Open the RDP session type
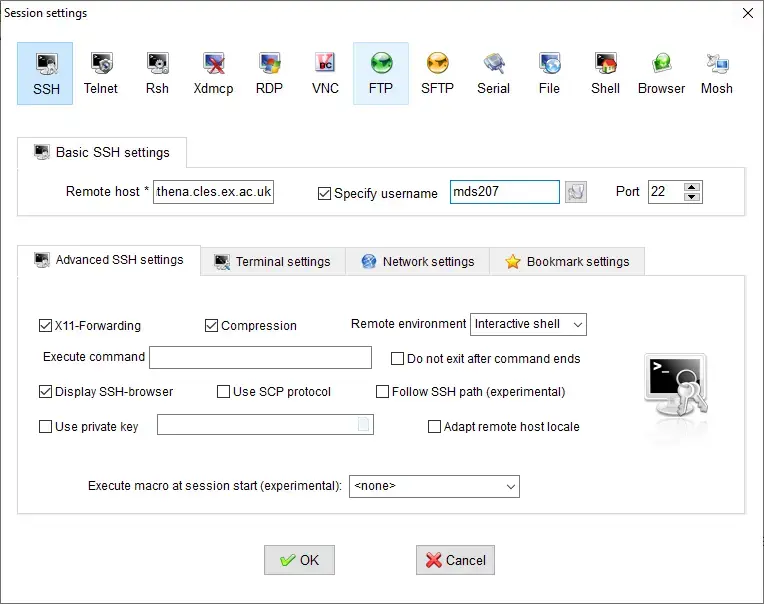This screenshot has height=604, width=764. [x=269, y=74]
